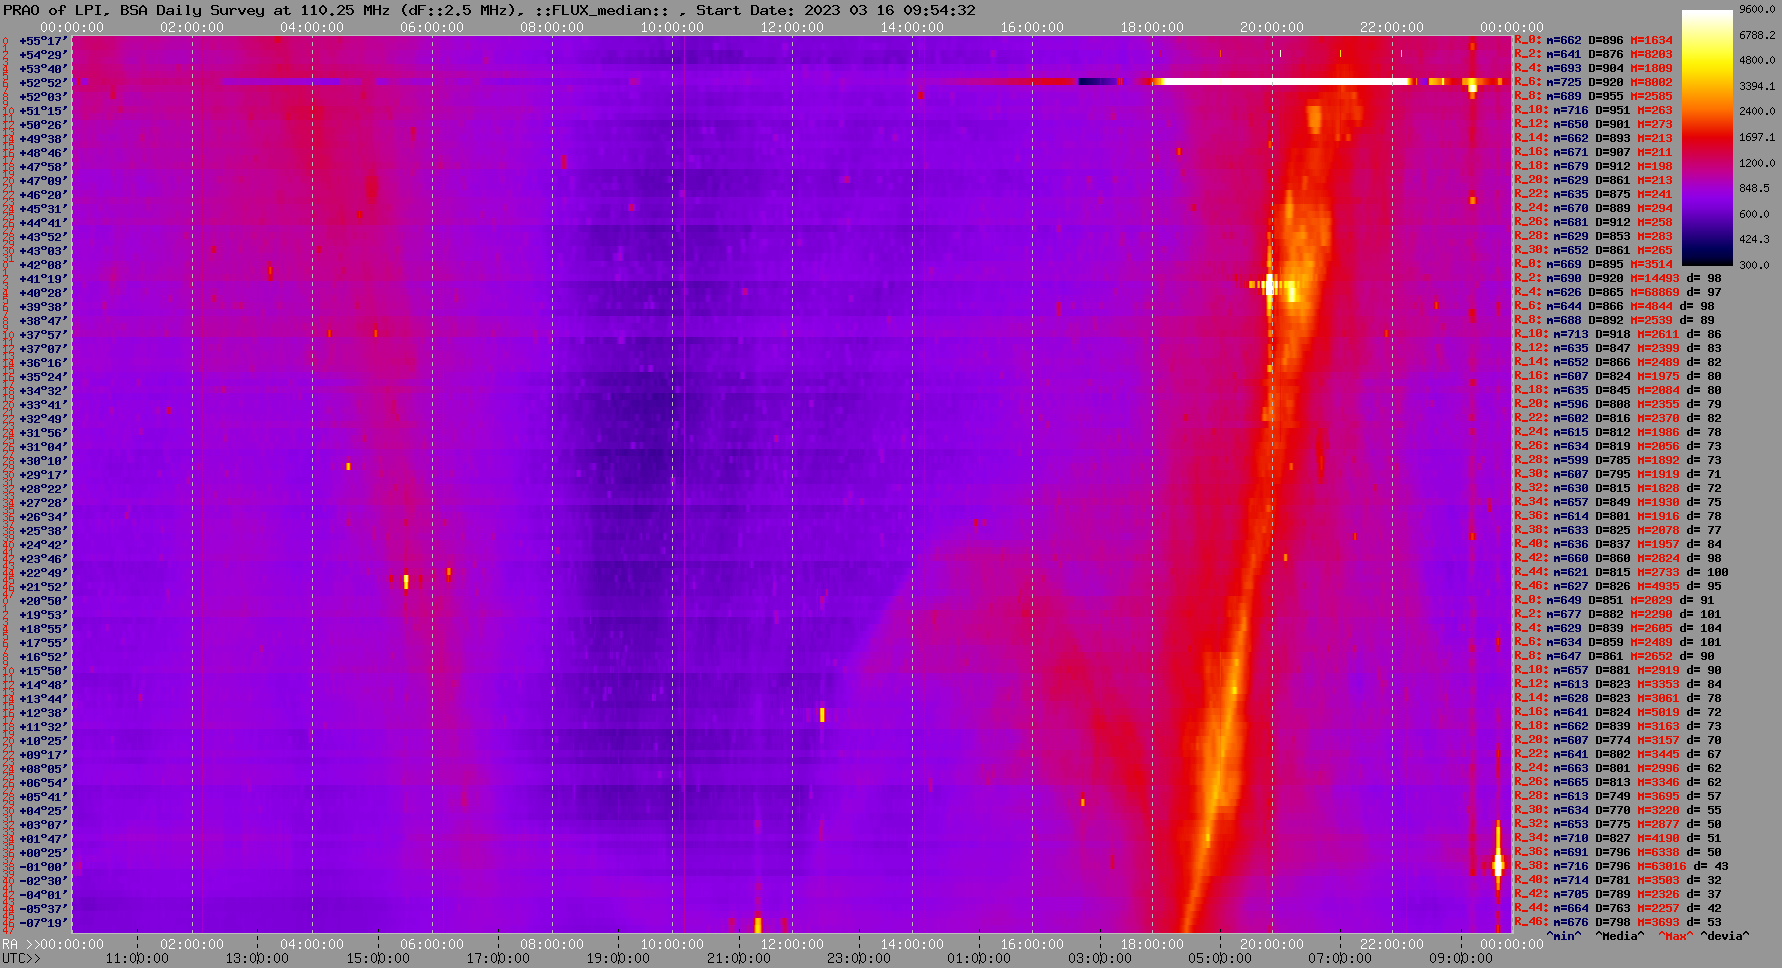Click the '^devia^' column legend
The width and height of the screenshot is (1782, 968).
(x=1724, y=936)
